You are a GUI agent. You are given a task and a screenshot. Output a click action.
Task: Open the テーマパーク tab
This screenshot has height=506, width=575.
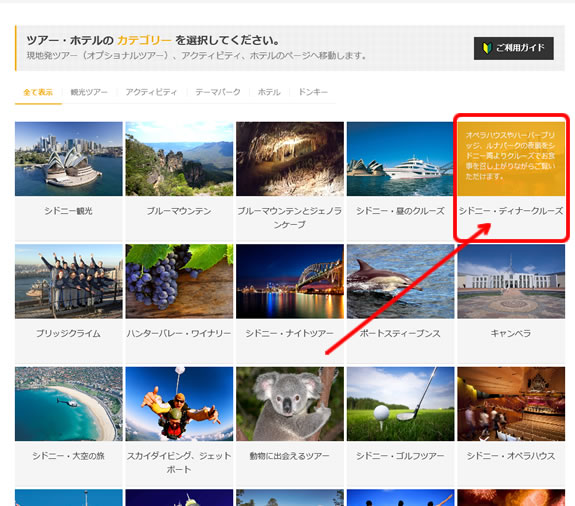(x=218, y=92)
